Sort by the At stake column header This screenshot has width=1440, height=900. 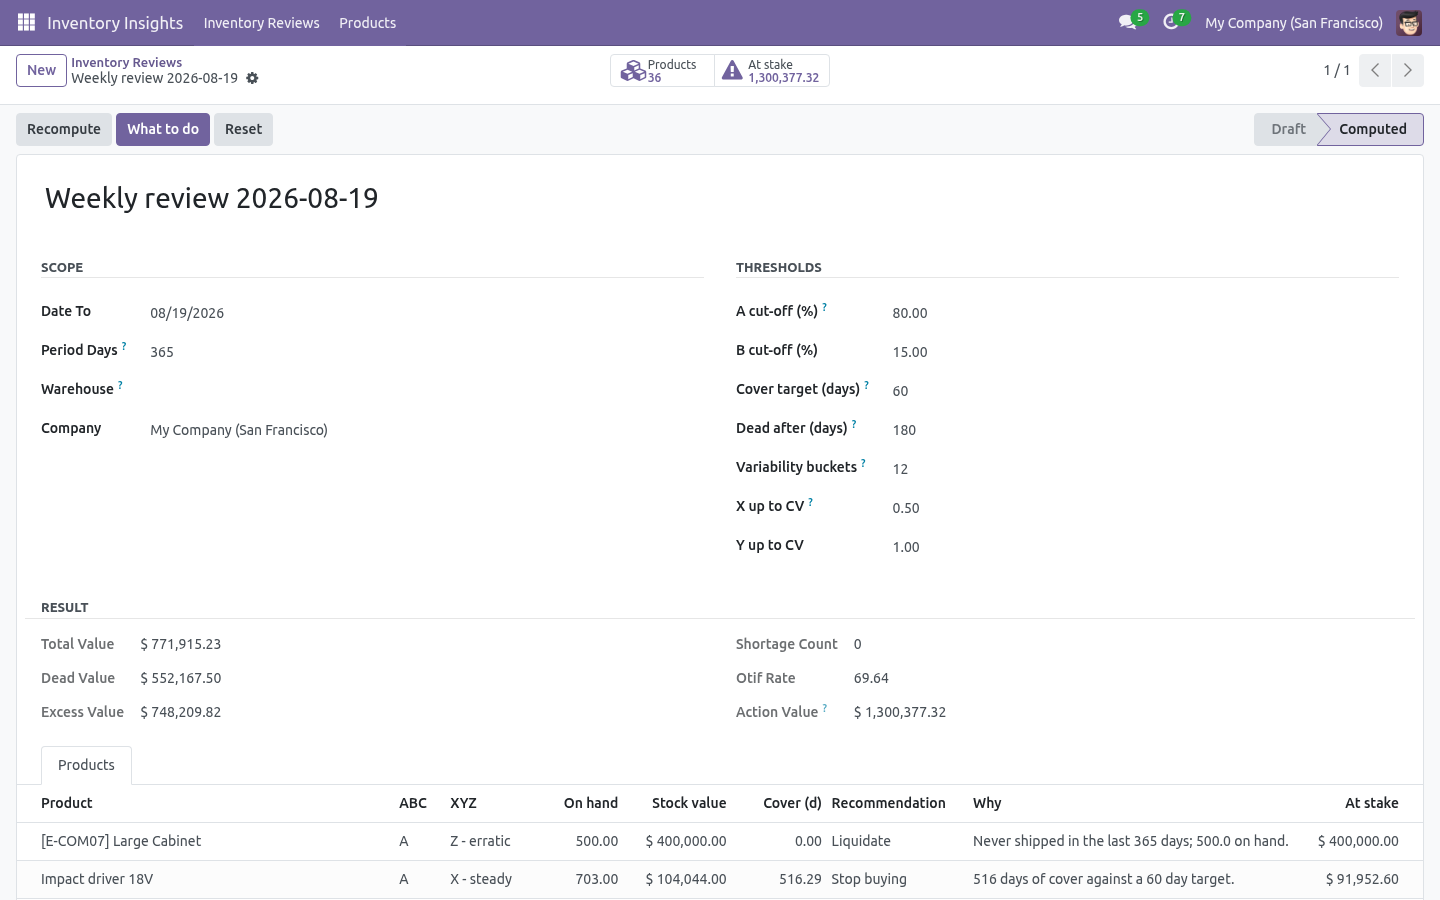pos(1371,803)
